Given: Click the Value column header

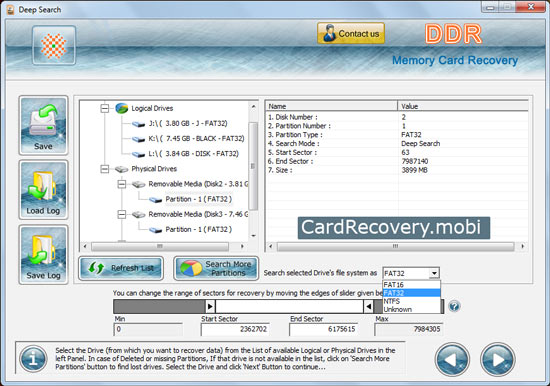Looking at the screenshot, I should [x=463, y=106].
